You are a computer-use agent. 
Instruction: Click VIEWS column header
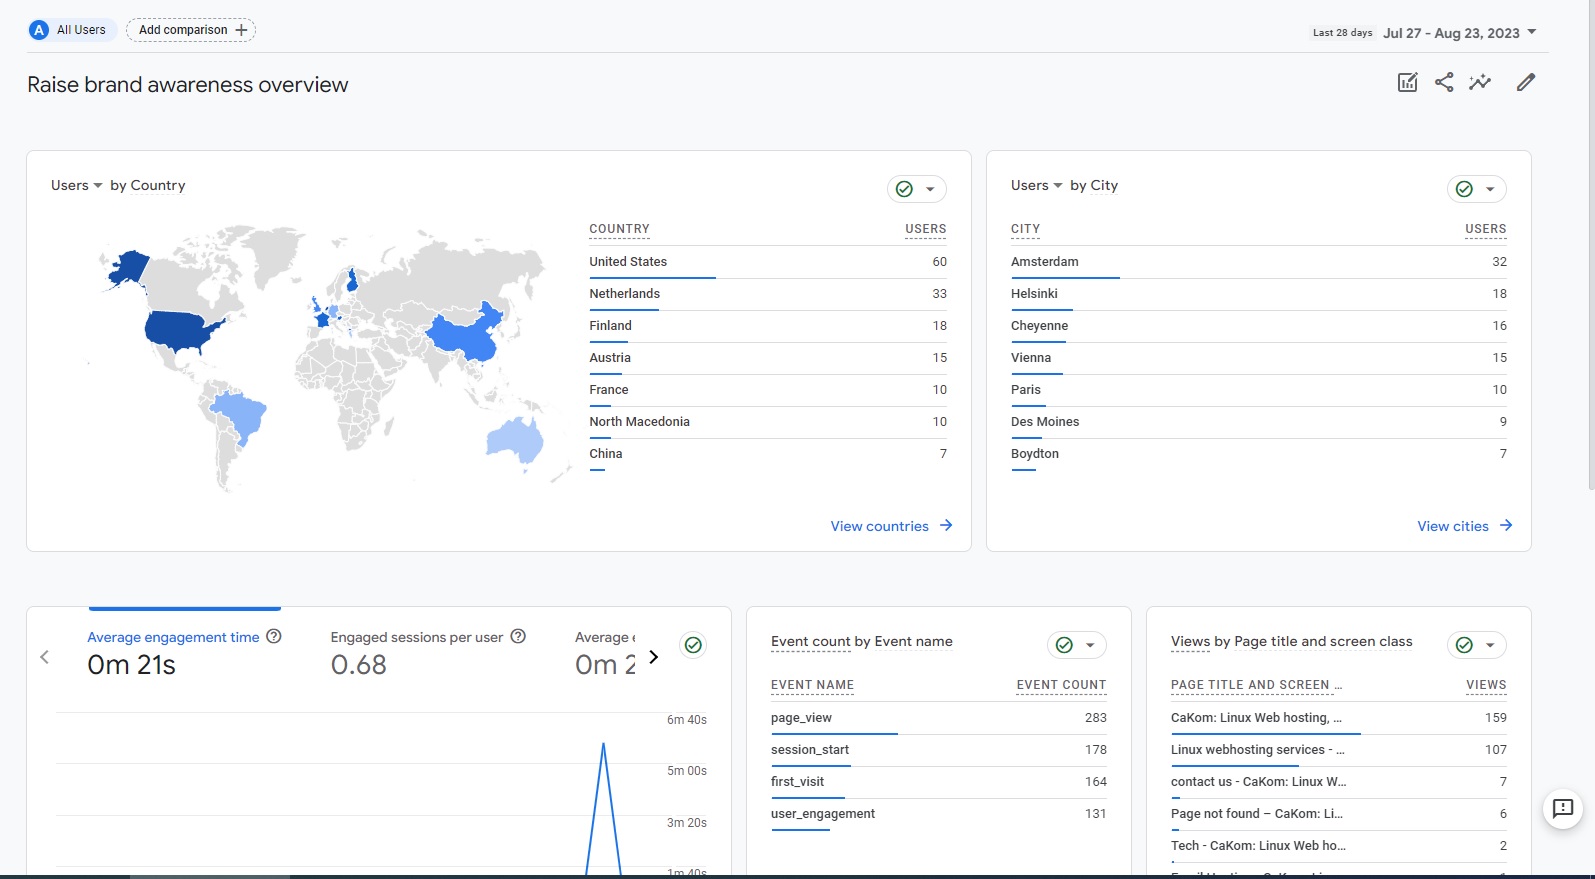coord(1486,685)
